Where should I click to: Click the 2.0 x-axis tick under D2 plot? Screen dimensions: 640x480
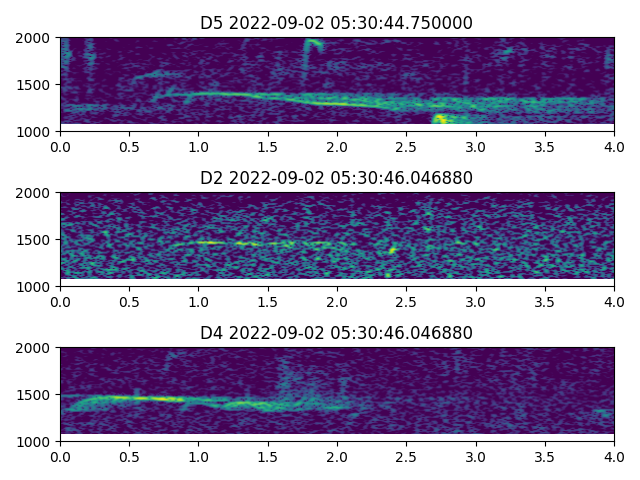[x=337, y=301]
